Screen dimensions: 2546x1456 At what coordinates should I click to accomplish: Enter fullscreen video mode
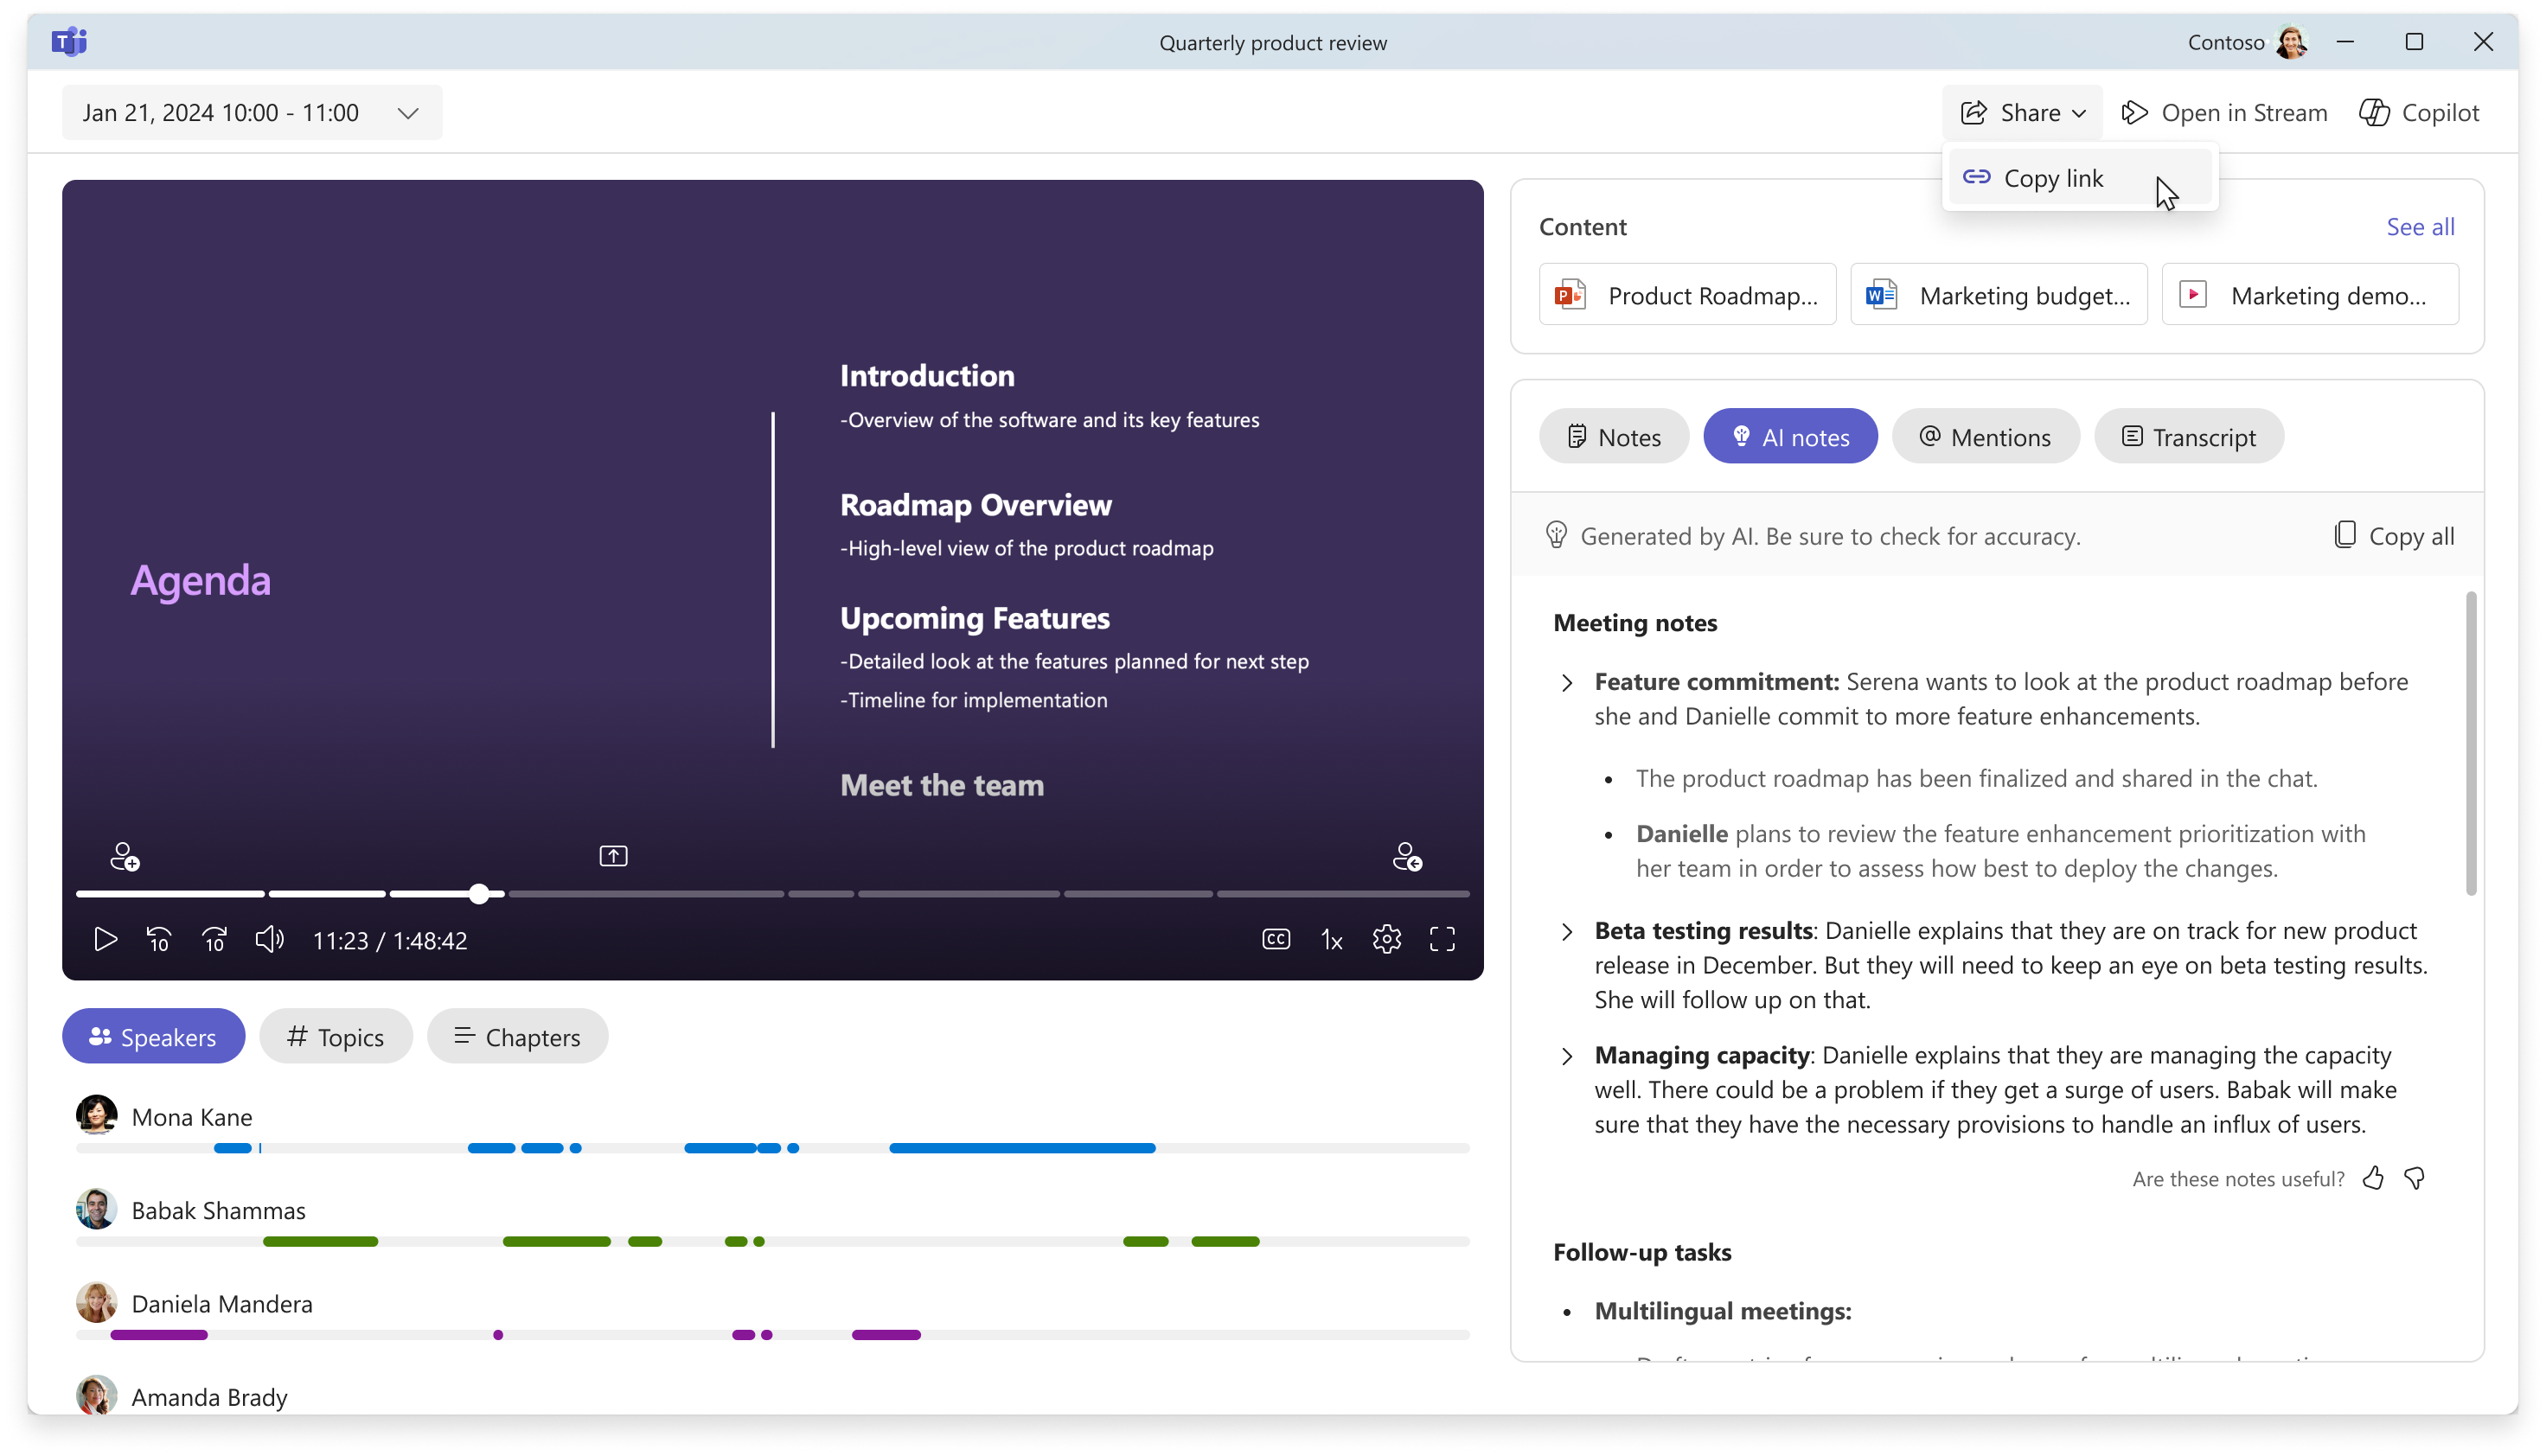[x=1442, y=940]
